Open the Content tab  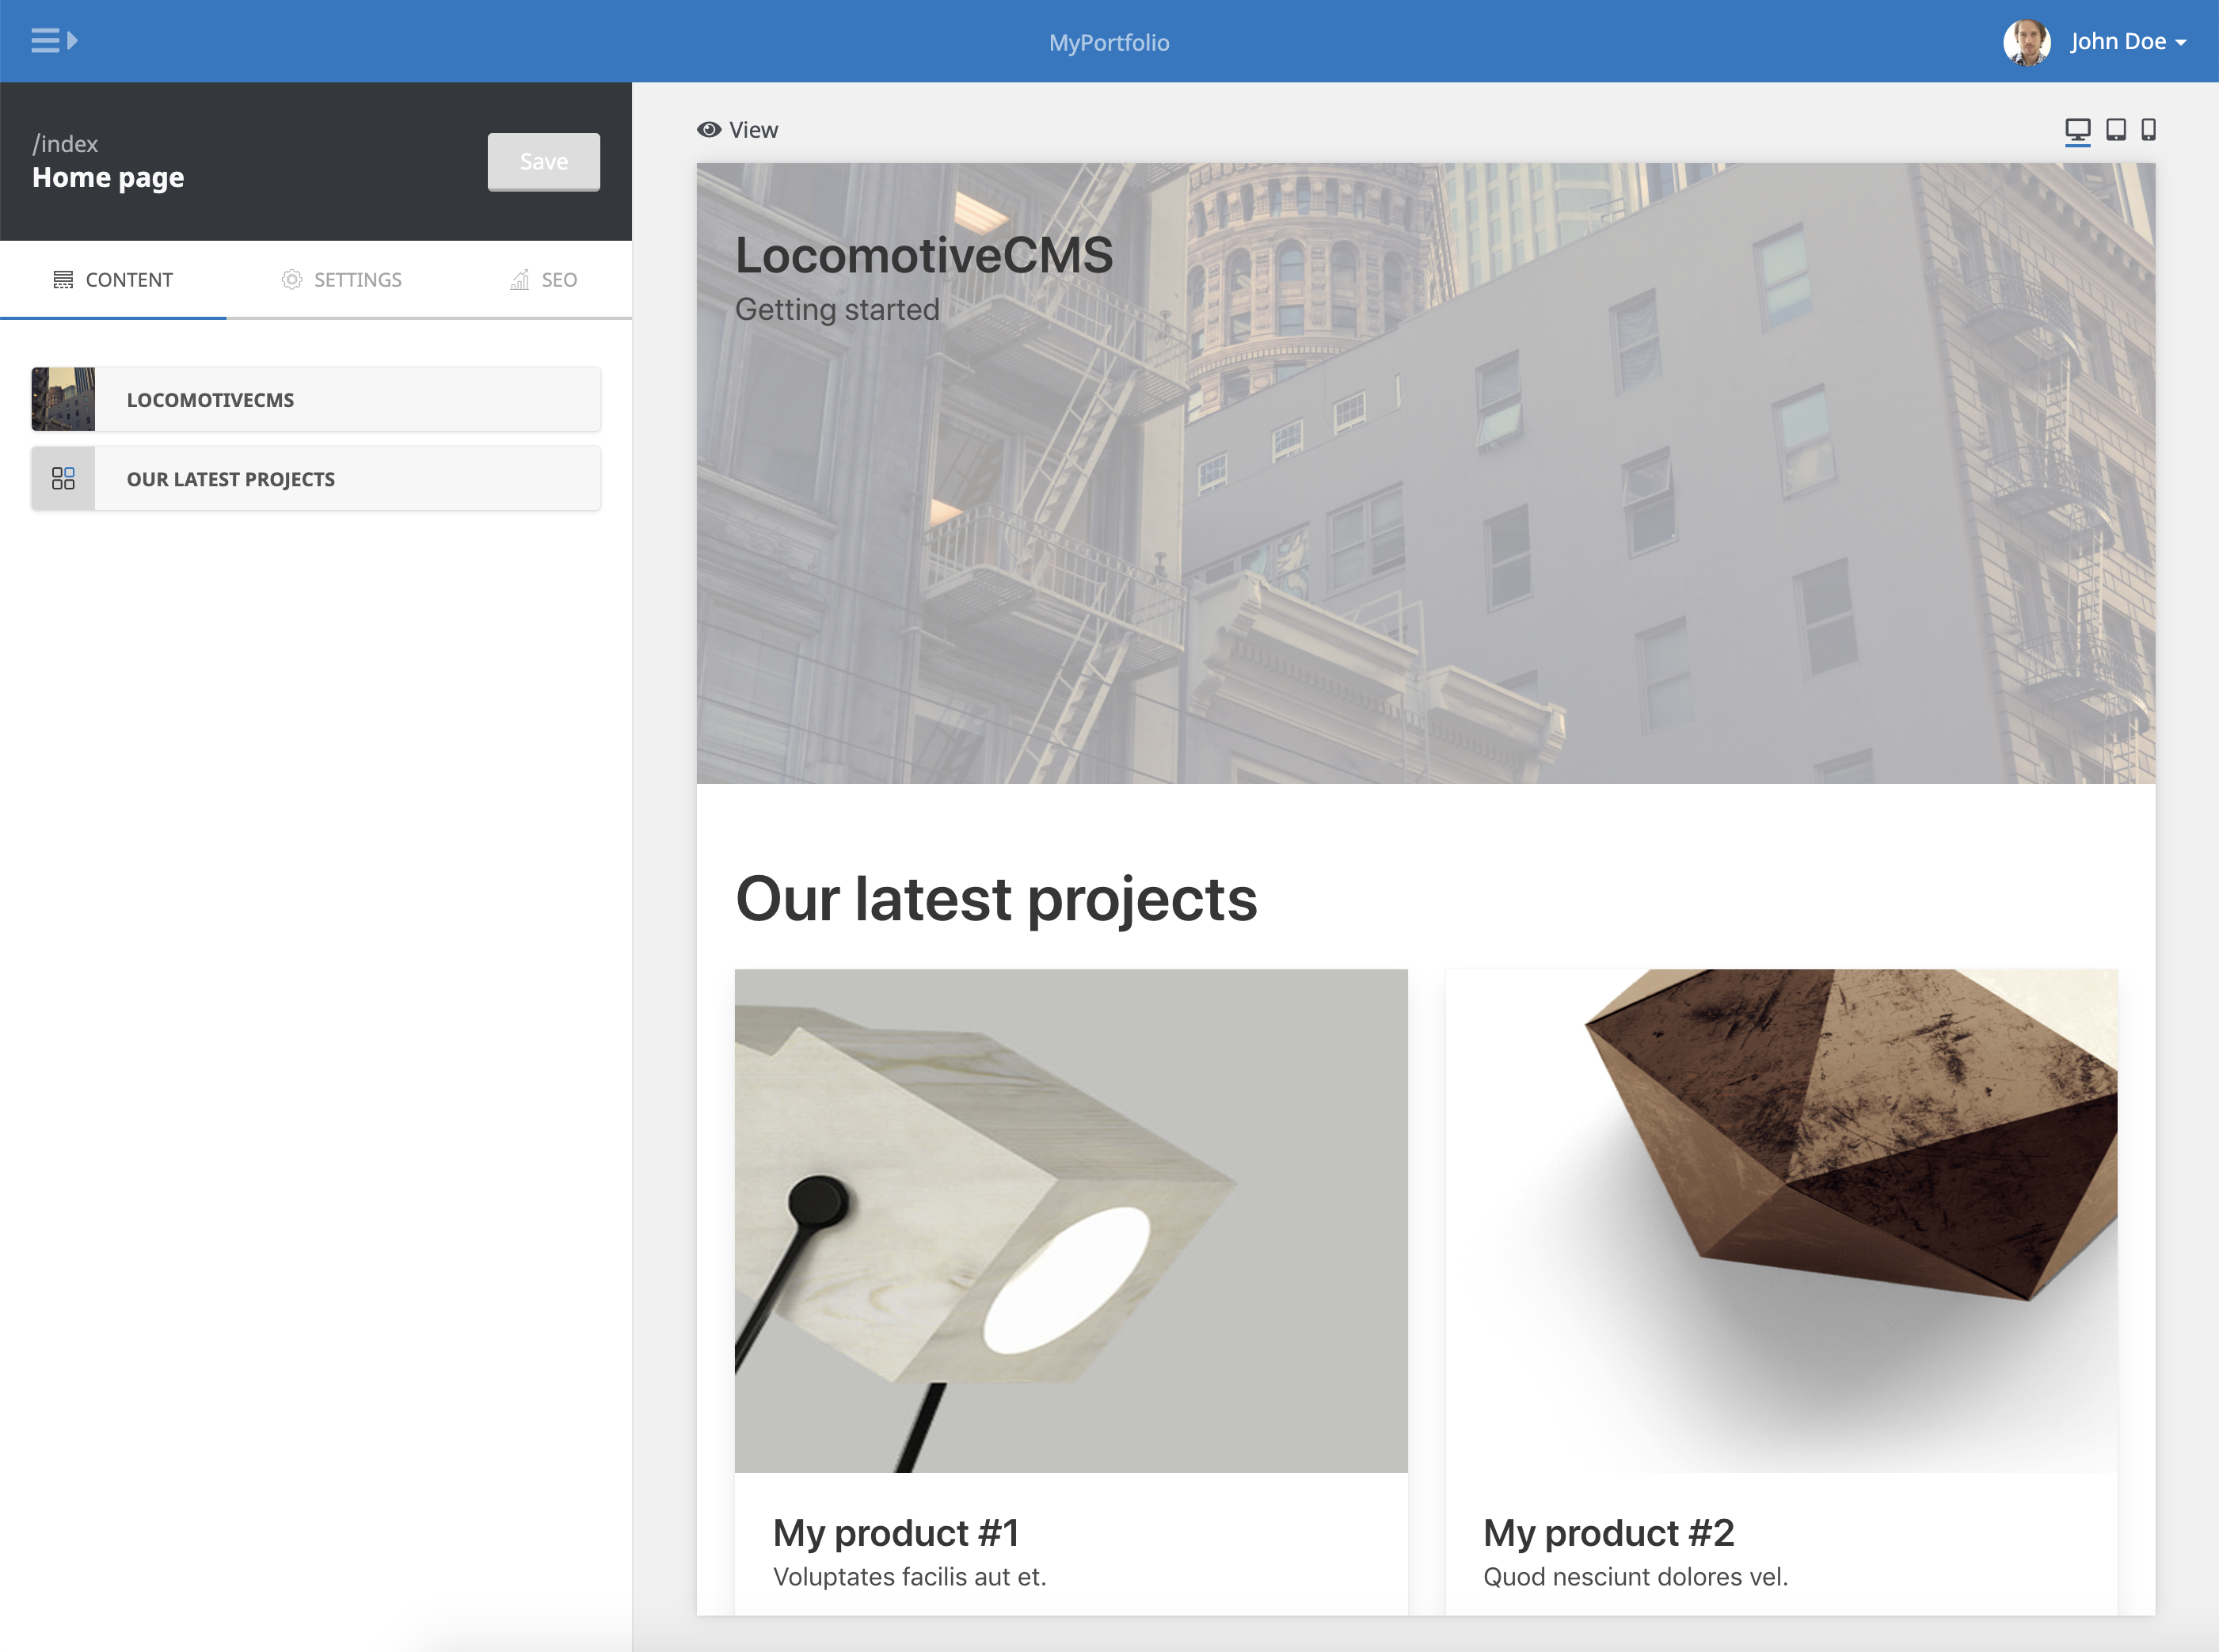113,280
